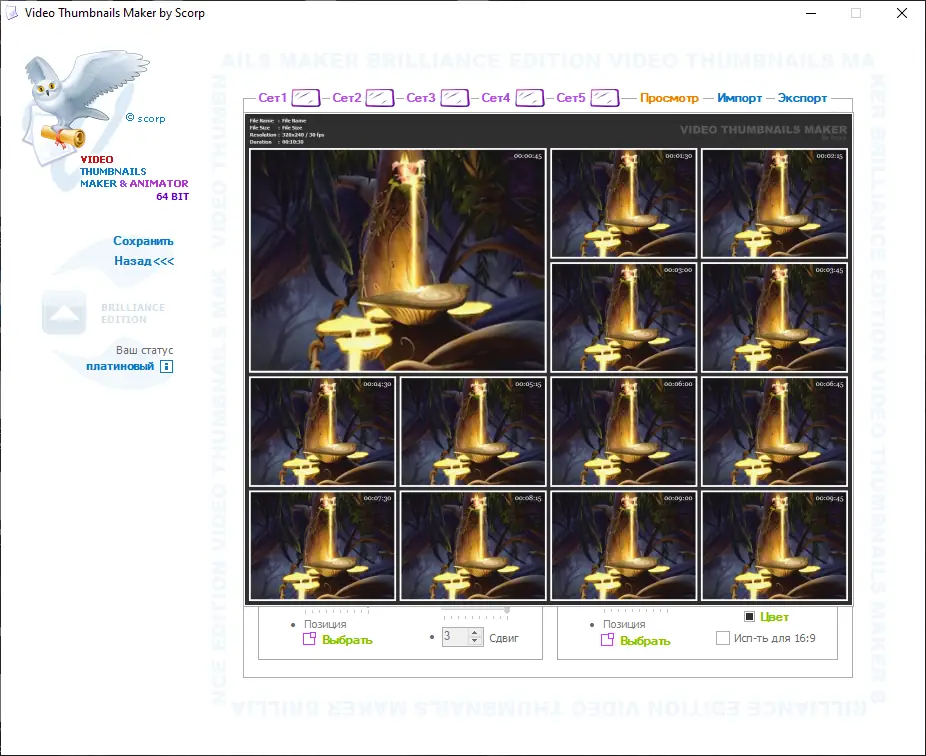Click the Brilliance Edition arrow icon
Screen dimensions: 926x756
pos(64,312)
